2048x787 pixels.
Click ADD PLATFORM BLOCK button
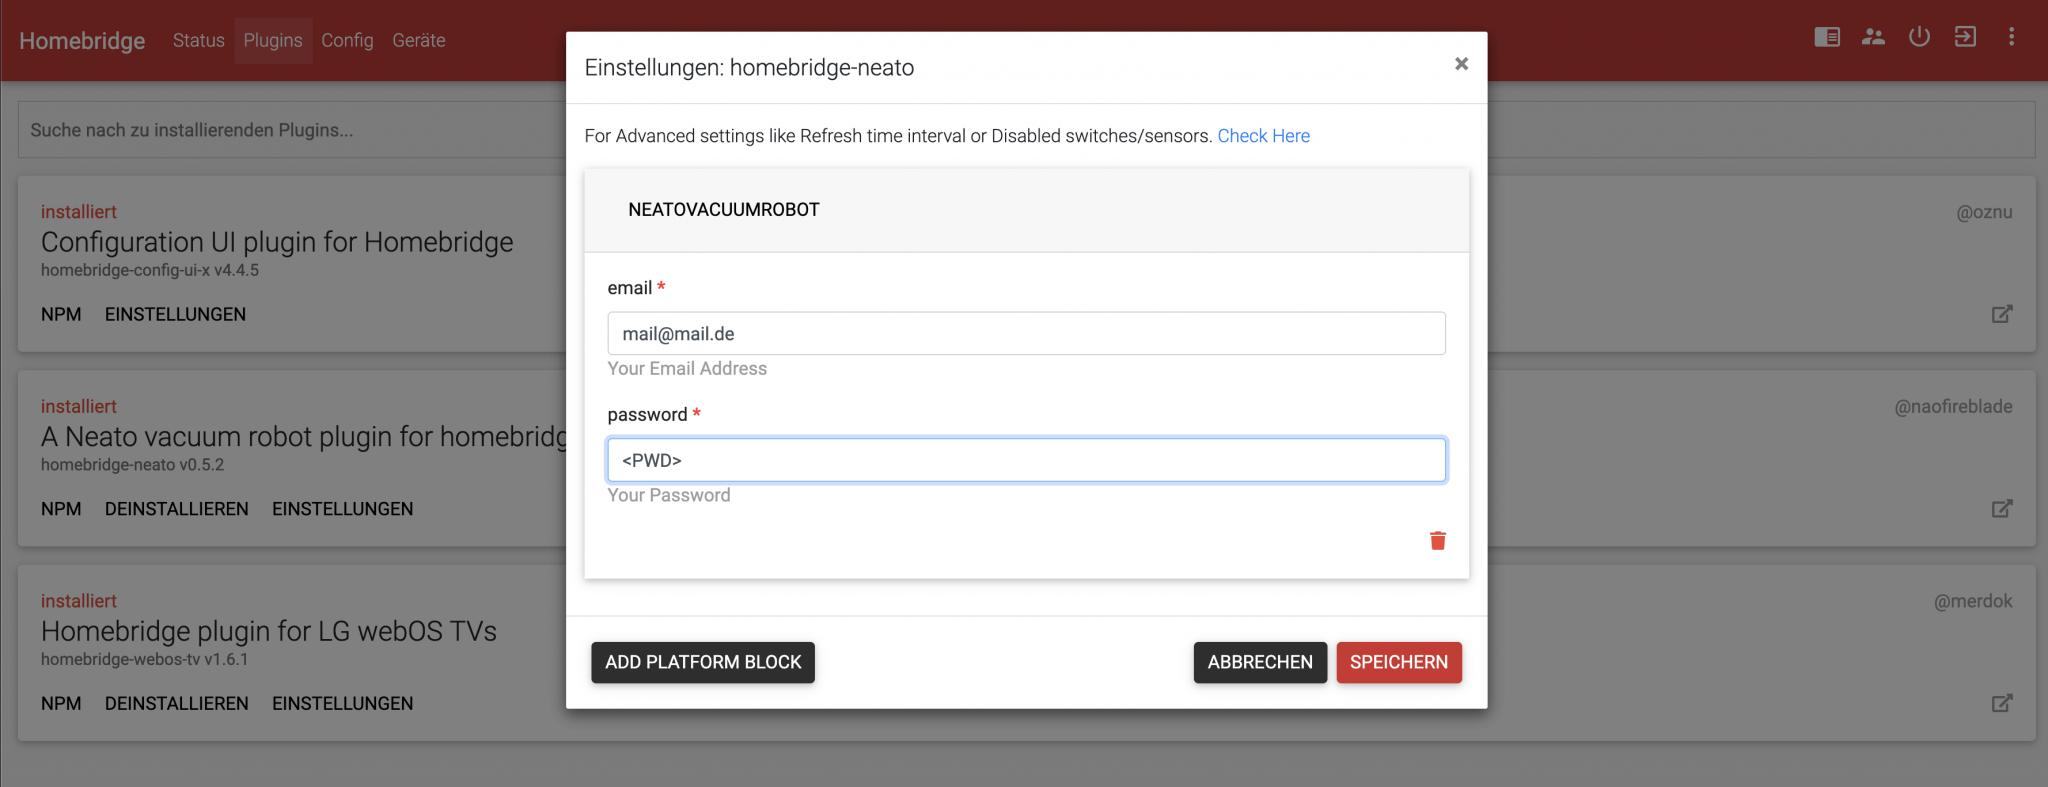pyautogui.click(x=703, y=662)
